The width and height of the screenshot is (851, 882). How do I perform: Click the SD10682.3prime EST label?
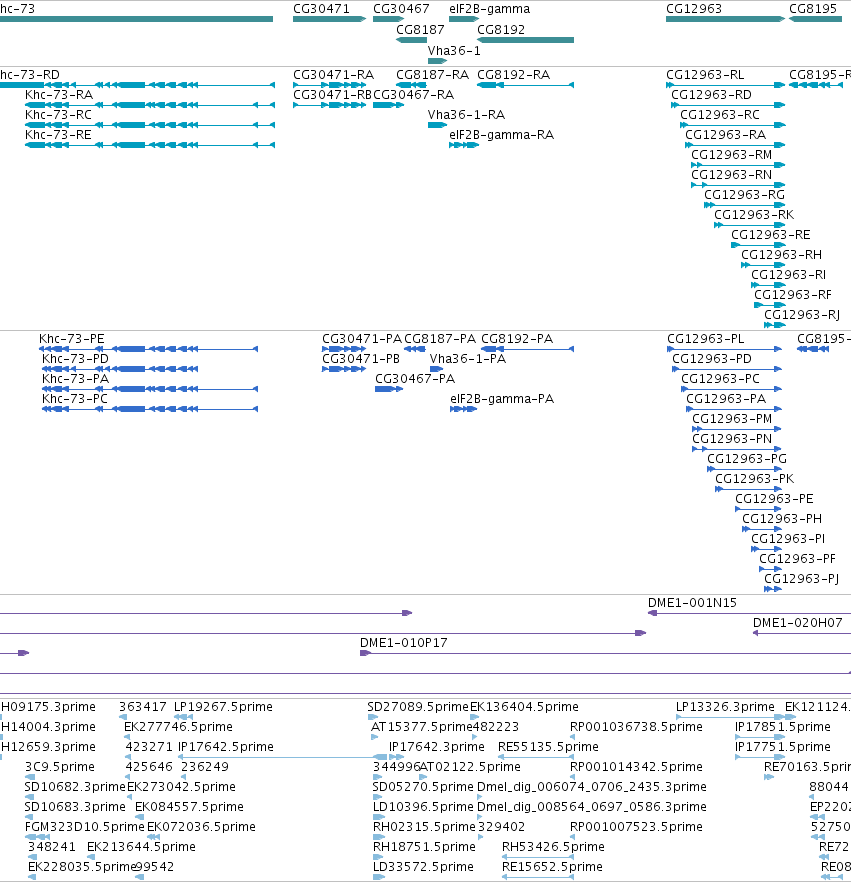75,787
